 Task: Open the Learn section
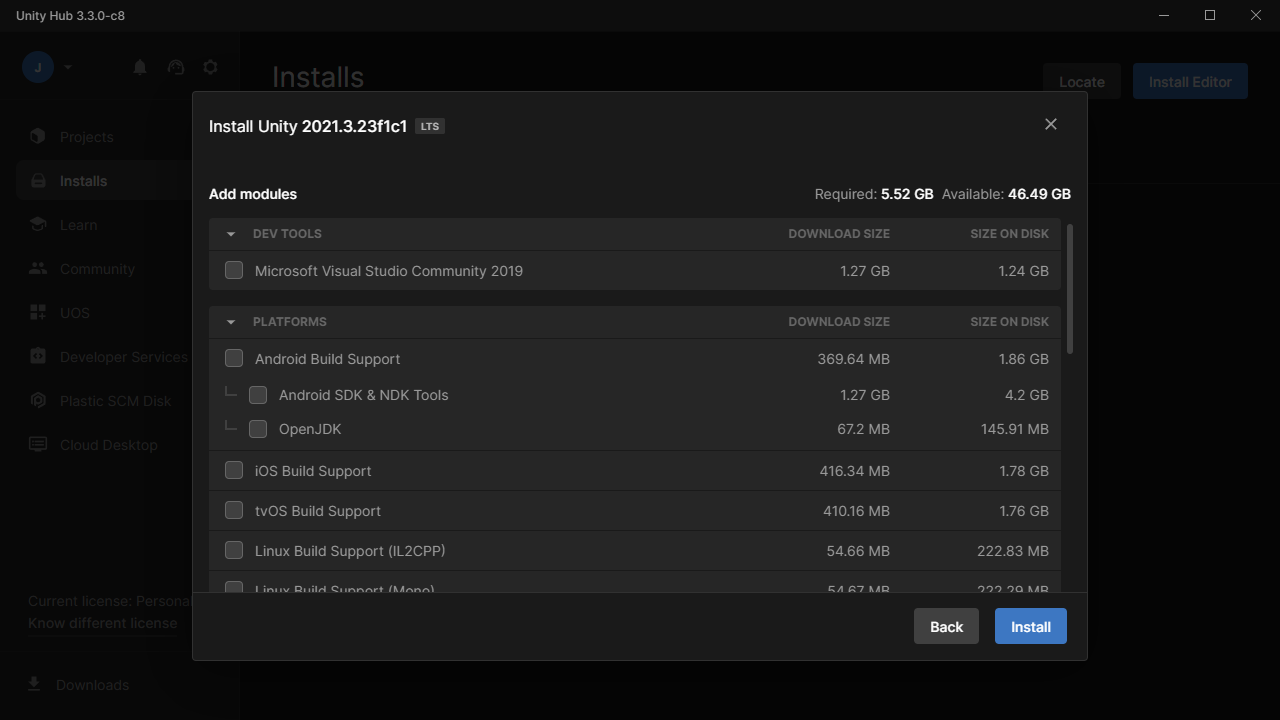79,225
